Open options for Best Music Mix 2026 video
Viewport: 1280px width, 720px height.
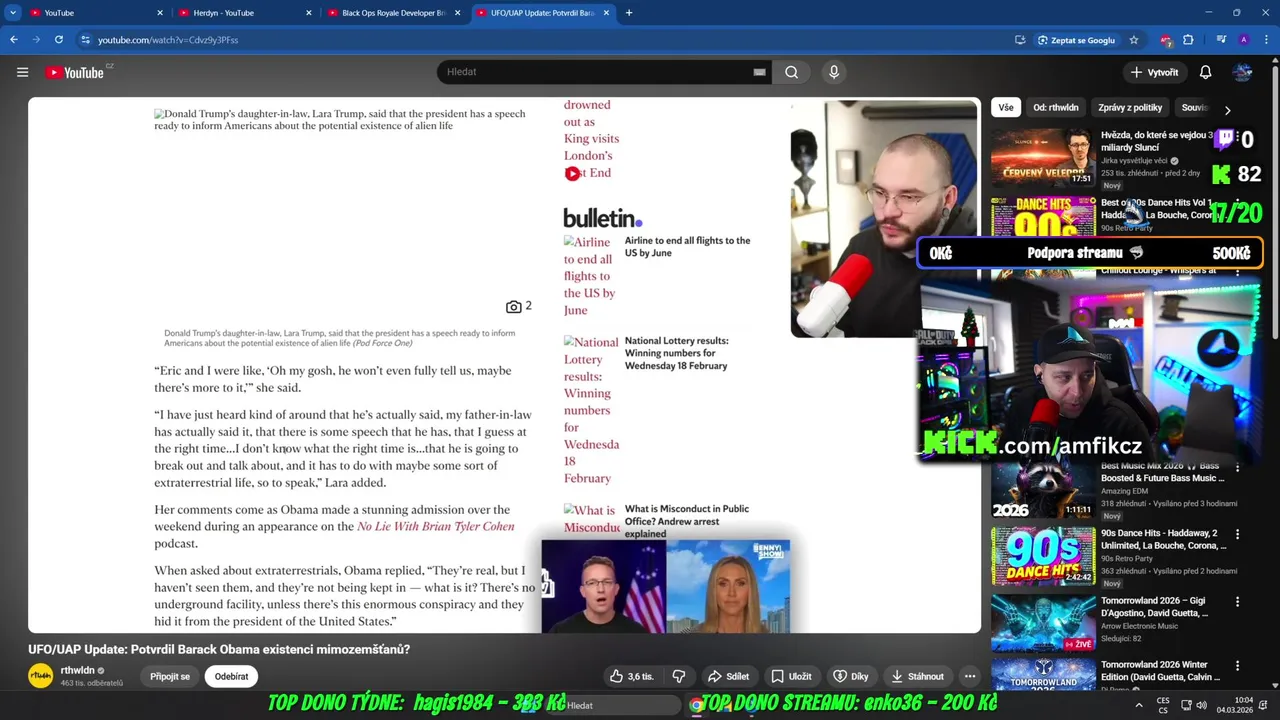point(1237,467)
